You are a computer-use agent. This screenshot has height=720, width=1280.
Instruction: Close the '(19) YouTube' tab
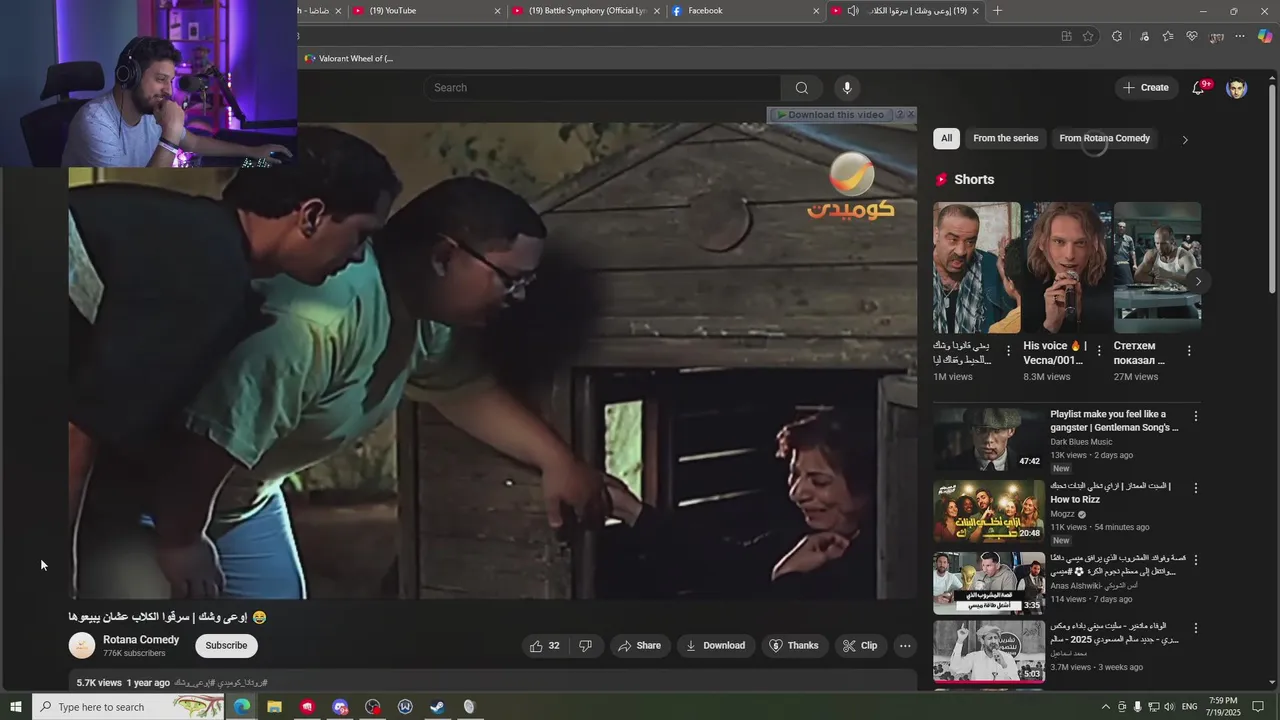(497, 11)
